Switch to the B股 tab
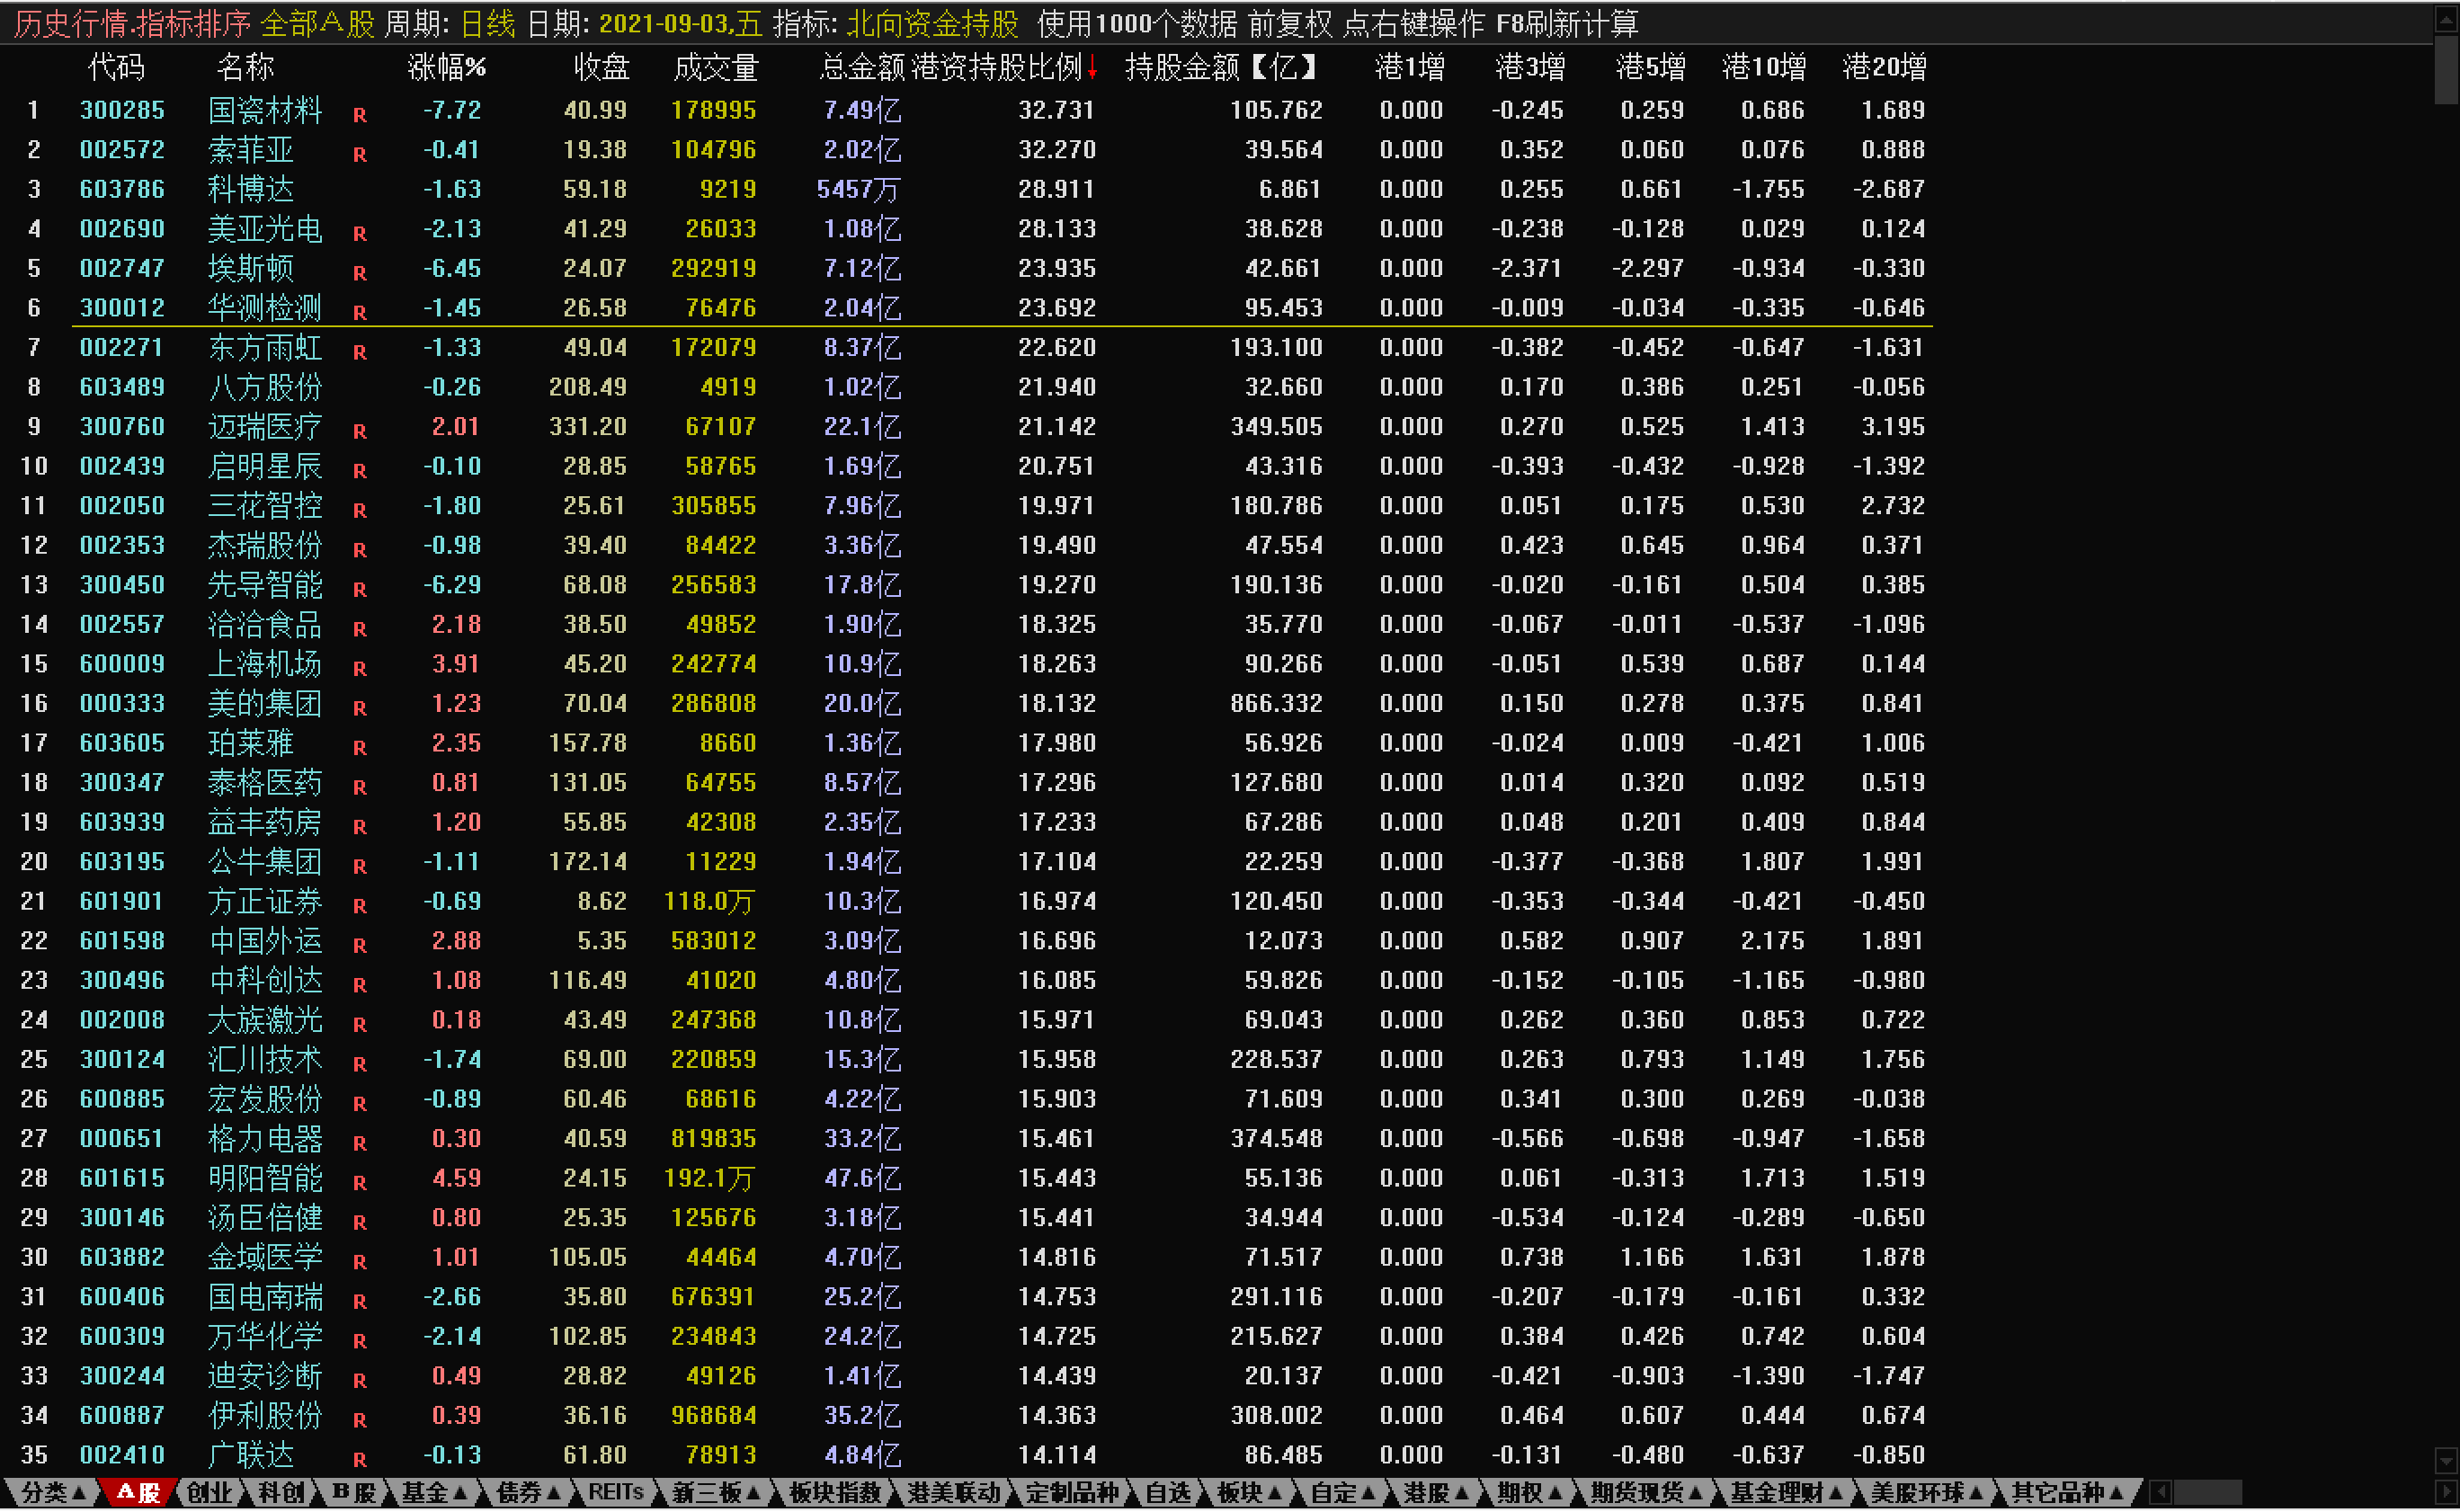Screen dimensions: 2460x1512 353,1492
